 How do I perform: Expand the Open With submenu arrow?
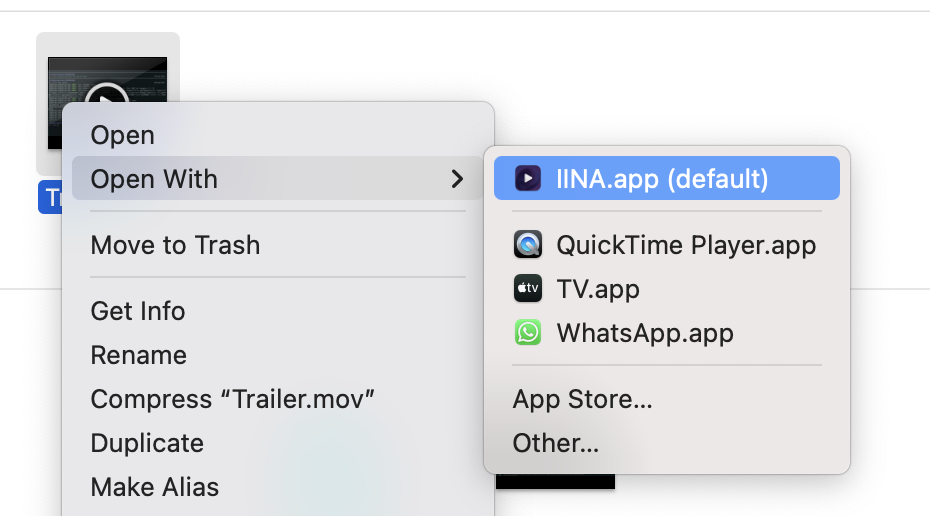point(457,179)
